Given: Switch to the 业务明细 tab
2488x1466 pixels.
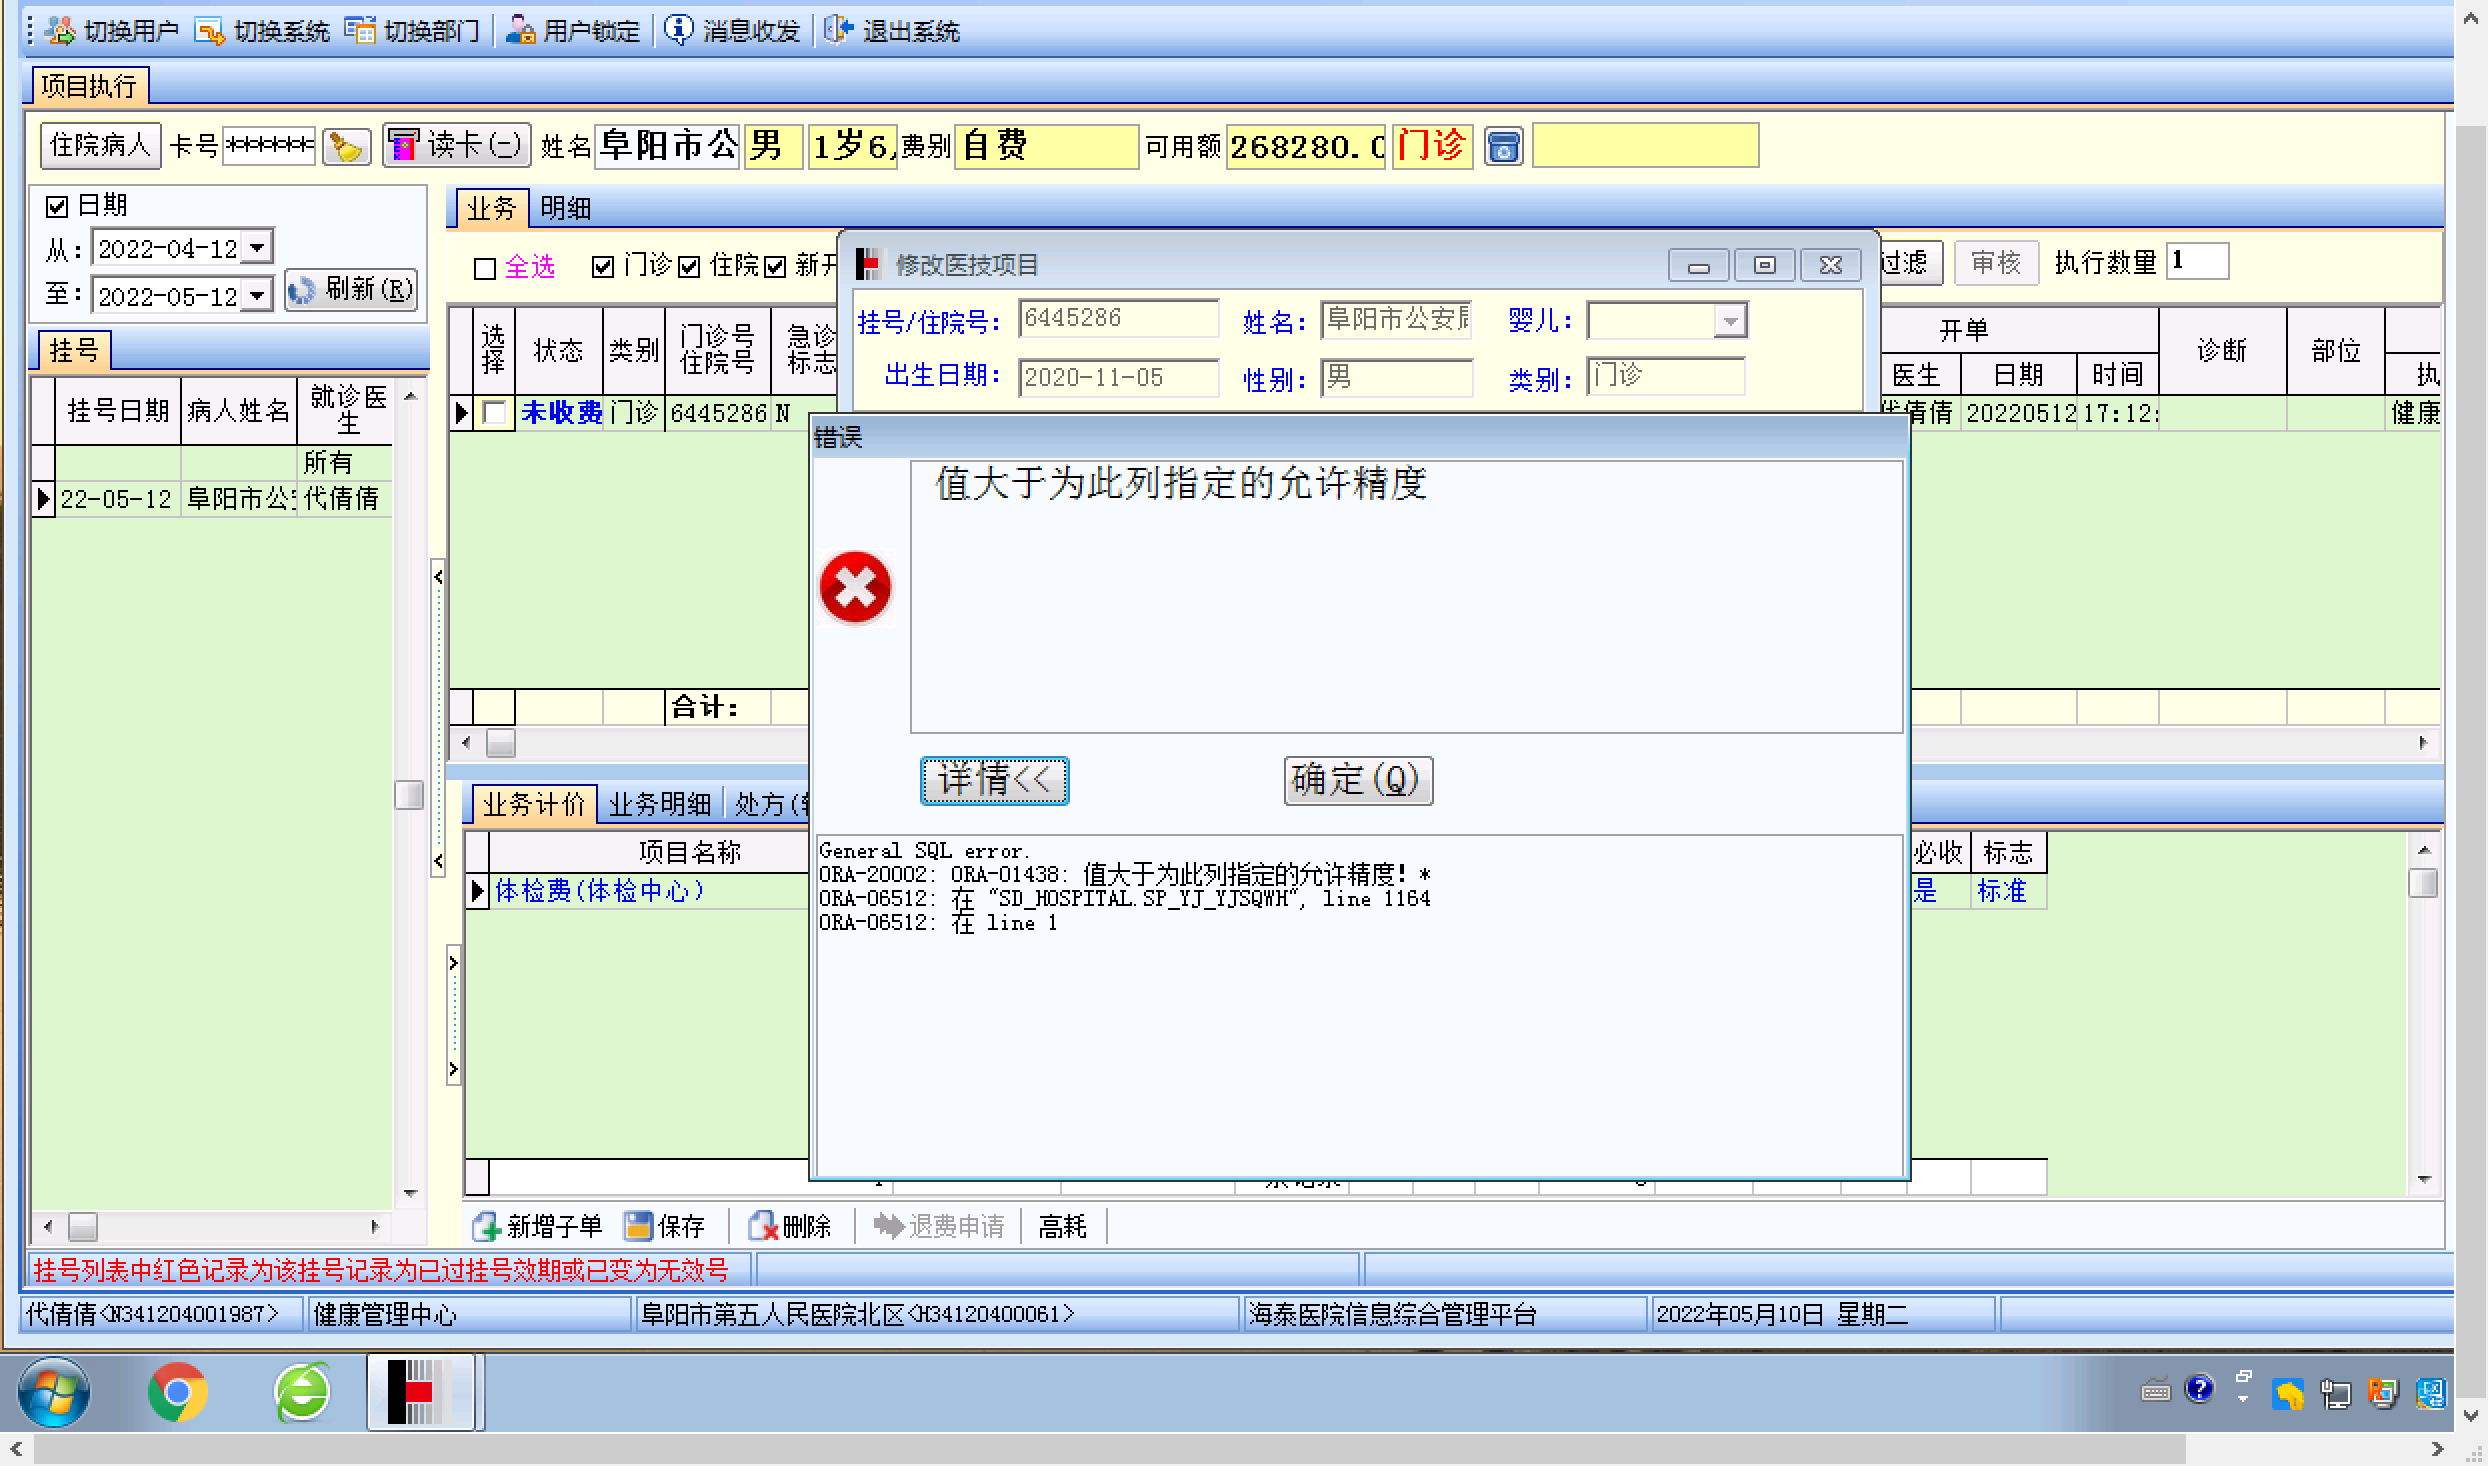Looking at the screenshot, I should tap(660, 804).
